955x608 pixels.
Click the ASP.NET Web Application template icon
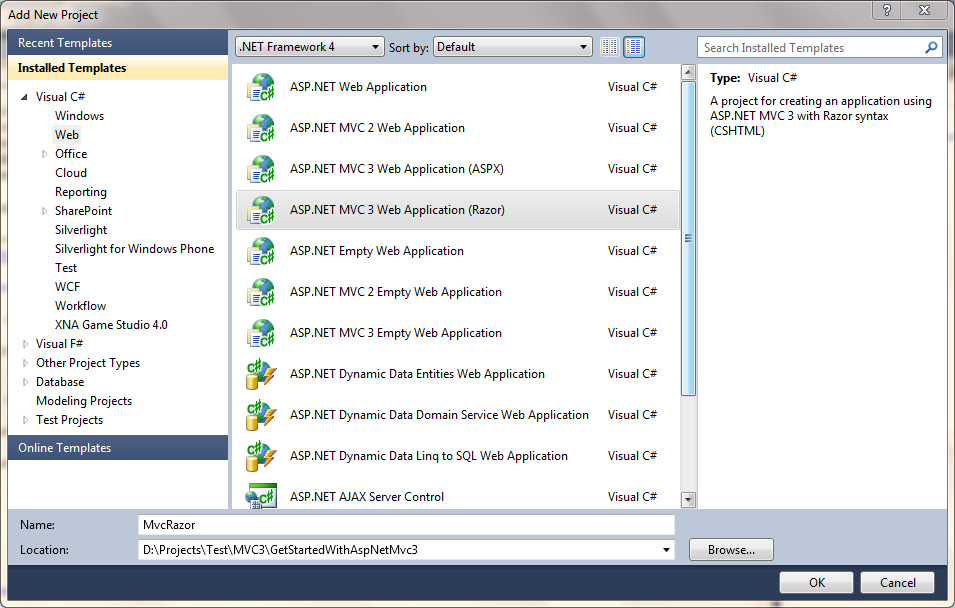coord(261,87)
